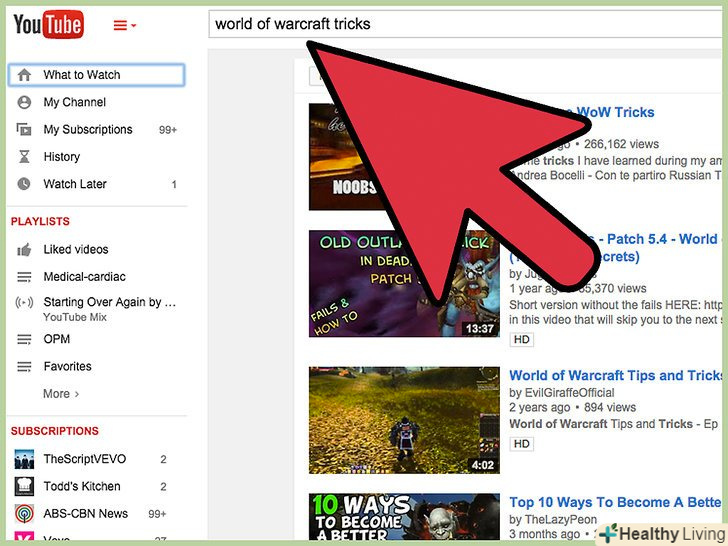The image size is (728, 546).
Task: Open the WoW Tricks video title
Action: click(615, 112)
